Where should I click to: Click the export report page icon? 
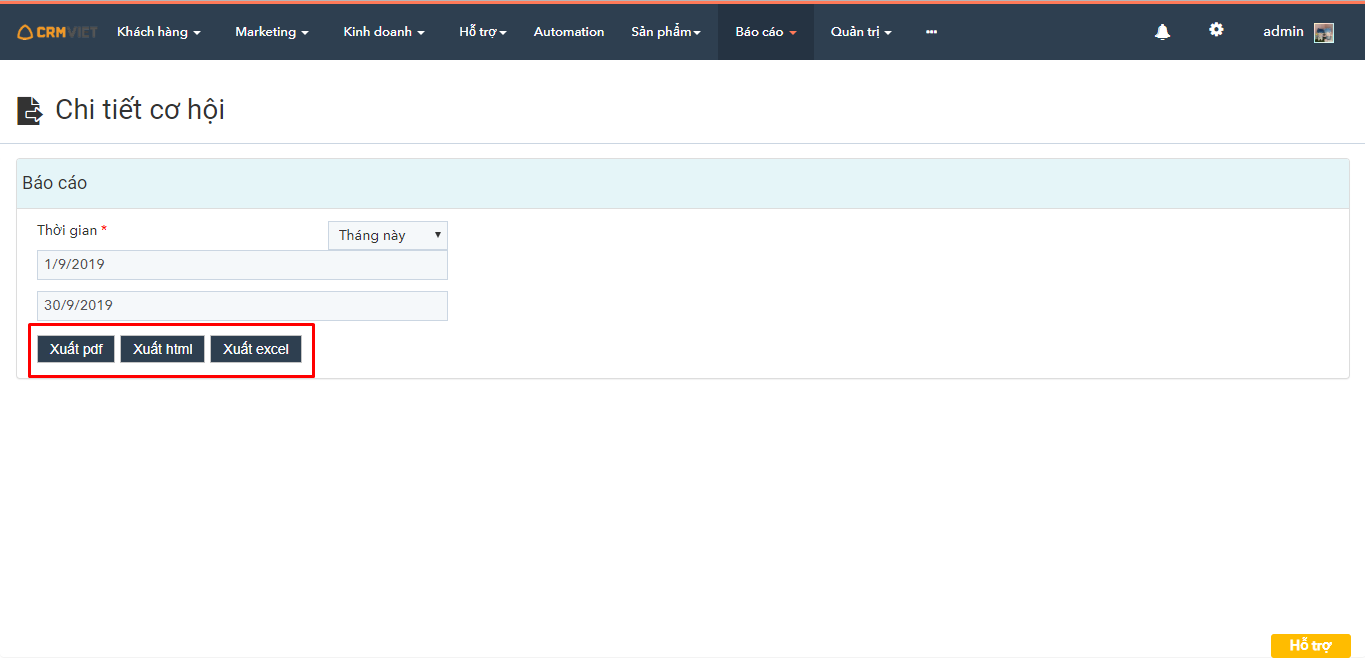[30, 110]
